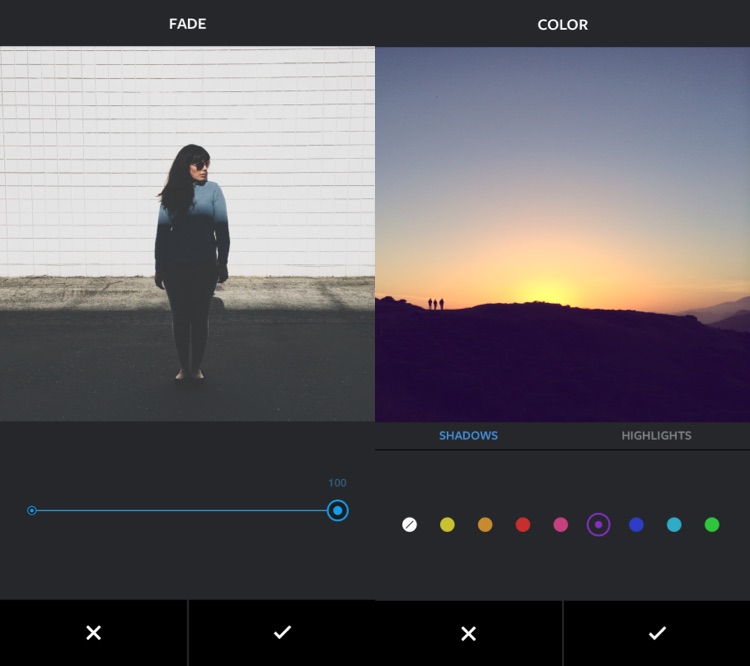
Task: Tap the photo preview of woman at wall
Action: tap(187, 233)
